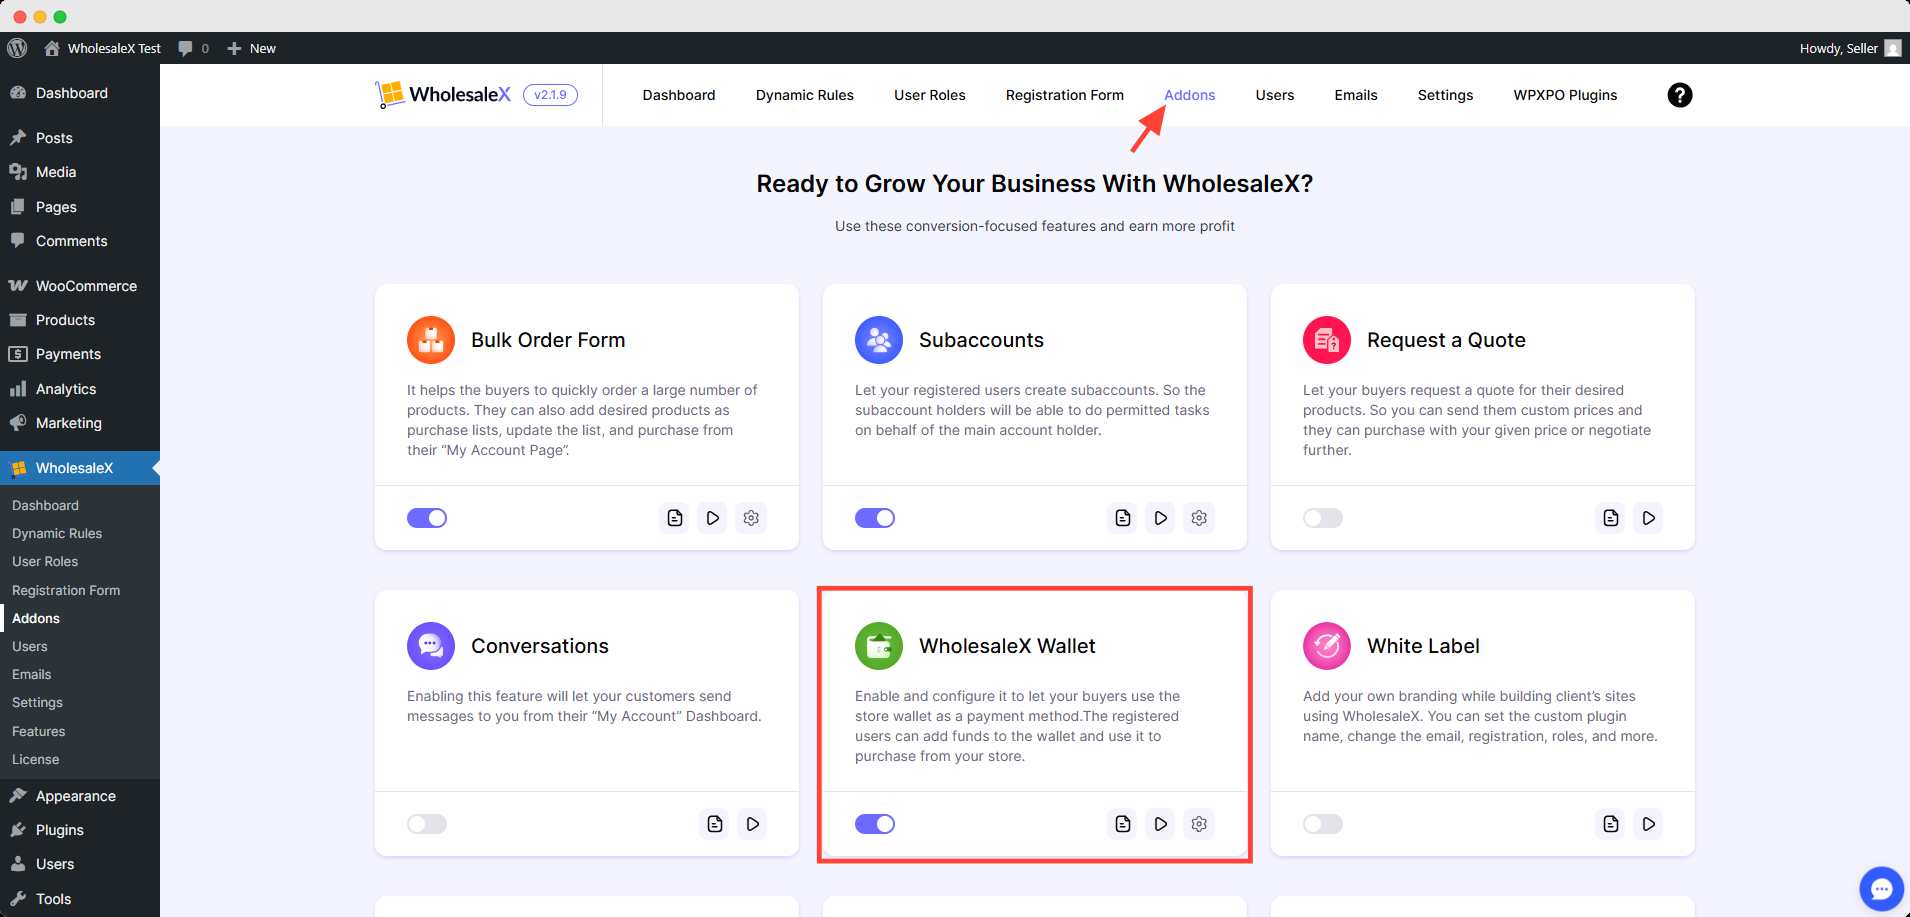Open Pages in WordPress sidebar
The height and width of the screenshot is (917, 1910).
[x=80, y=207]
